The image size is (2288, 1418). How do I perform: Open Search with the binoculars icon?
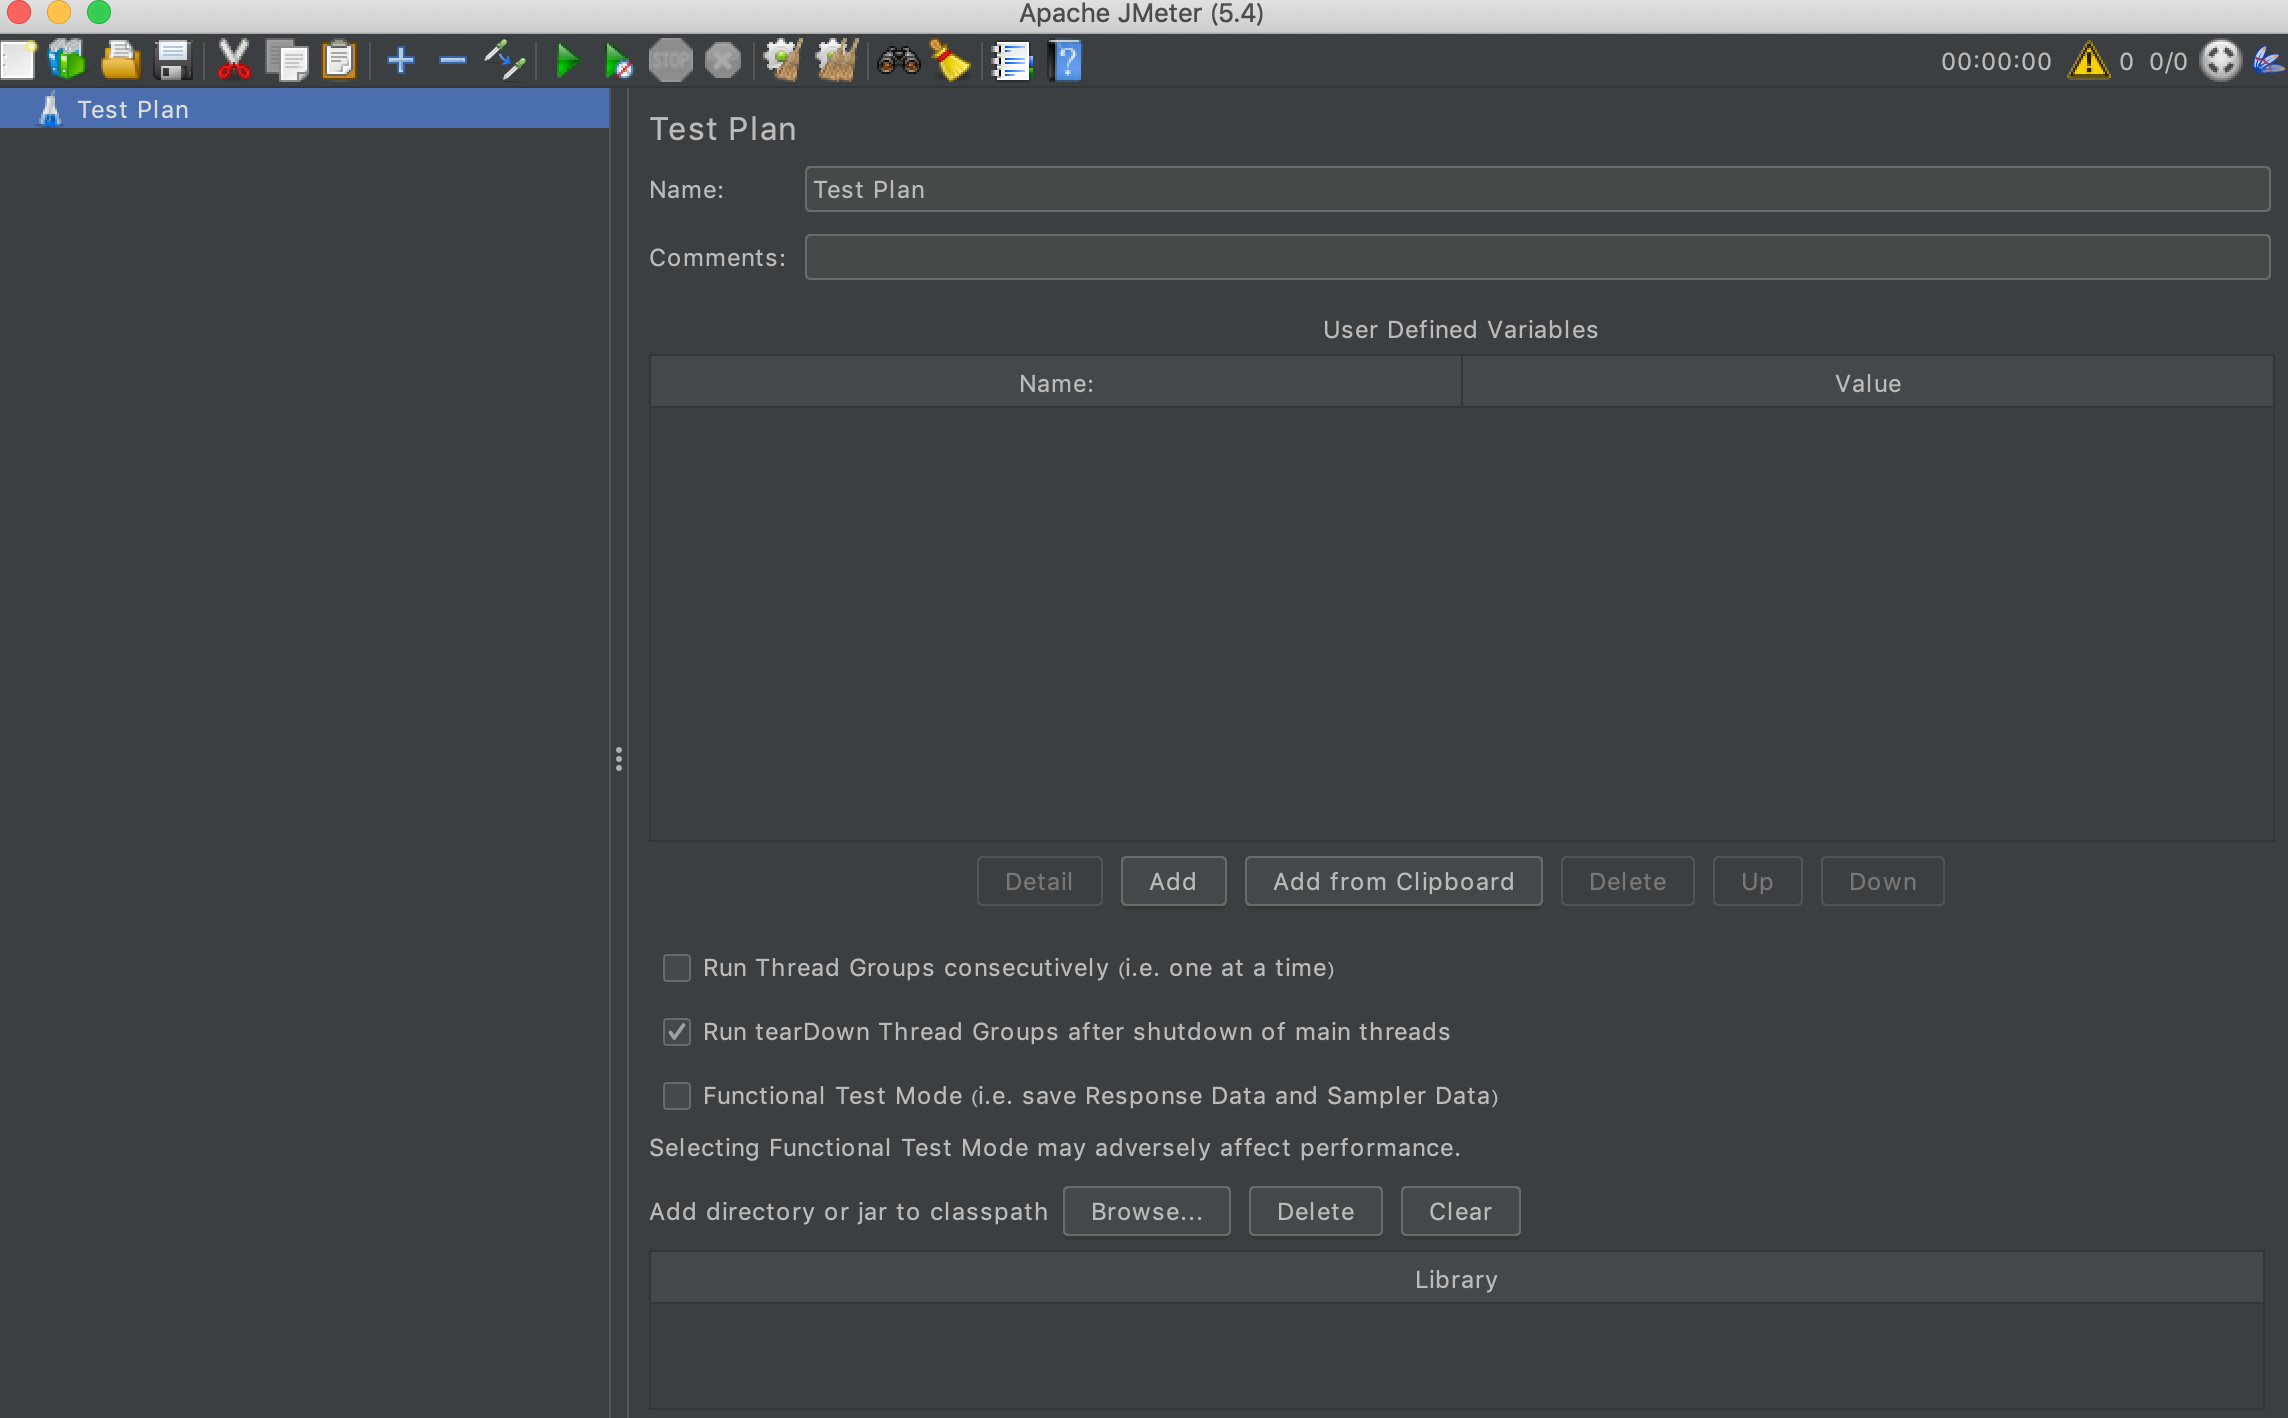coord(897,60)
